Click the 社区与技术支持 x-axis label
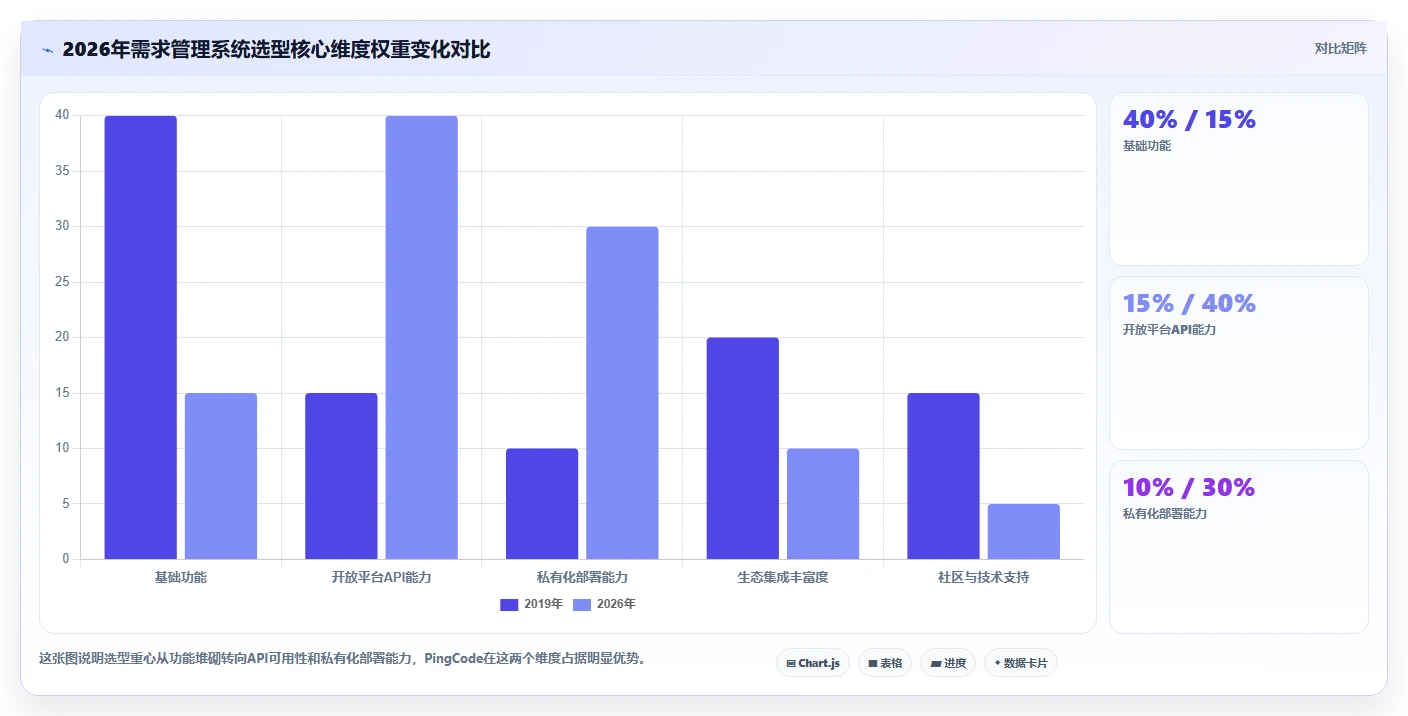The image size is (1408, 716). [x=984, y=577]
